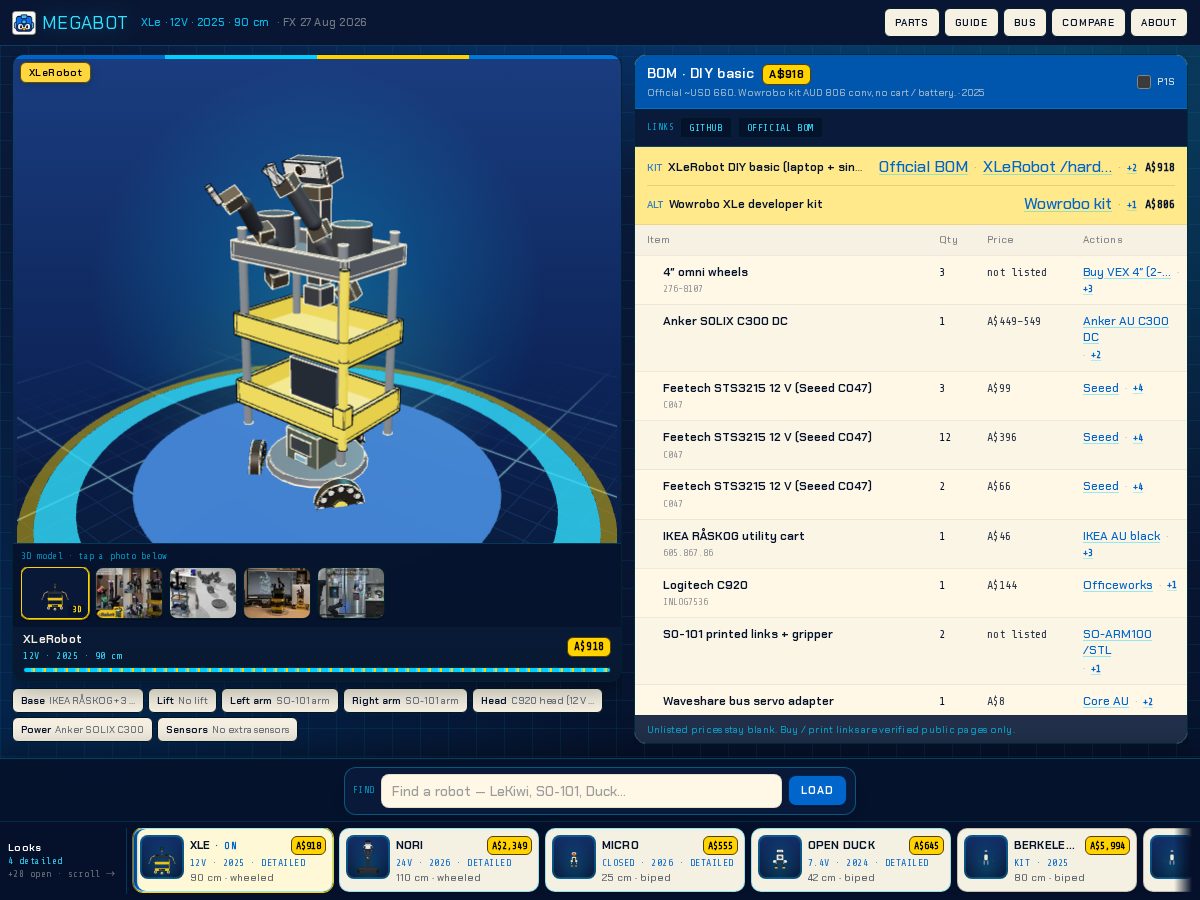Click the A$2,349 price badge on NORI

tap(509, 846)
